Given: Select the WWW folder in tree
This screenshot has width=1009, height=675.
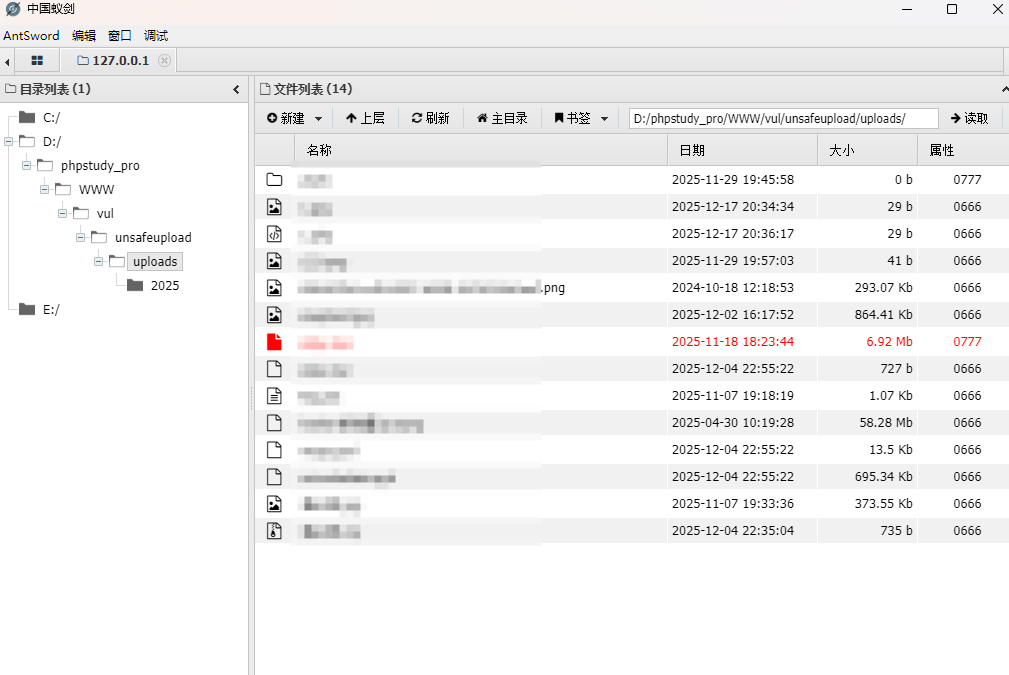Looking at the screenshot, I should coord(96,189).
